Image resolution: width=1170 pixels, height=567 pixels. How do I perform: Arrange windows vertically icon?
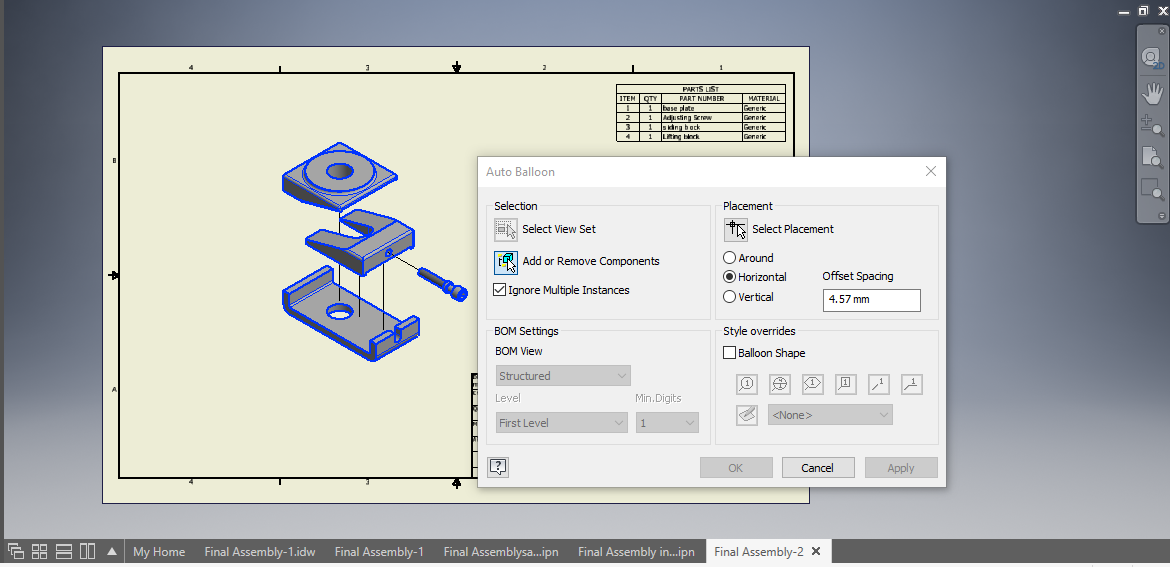pos(87,552)
